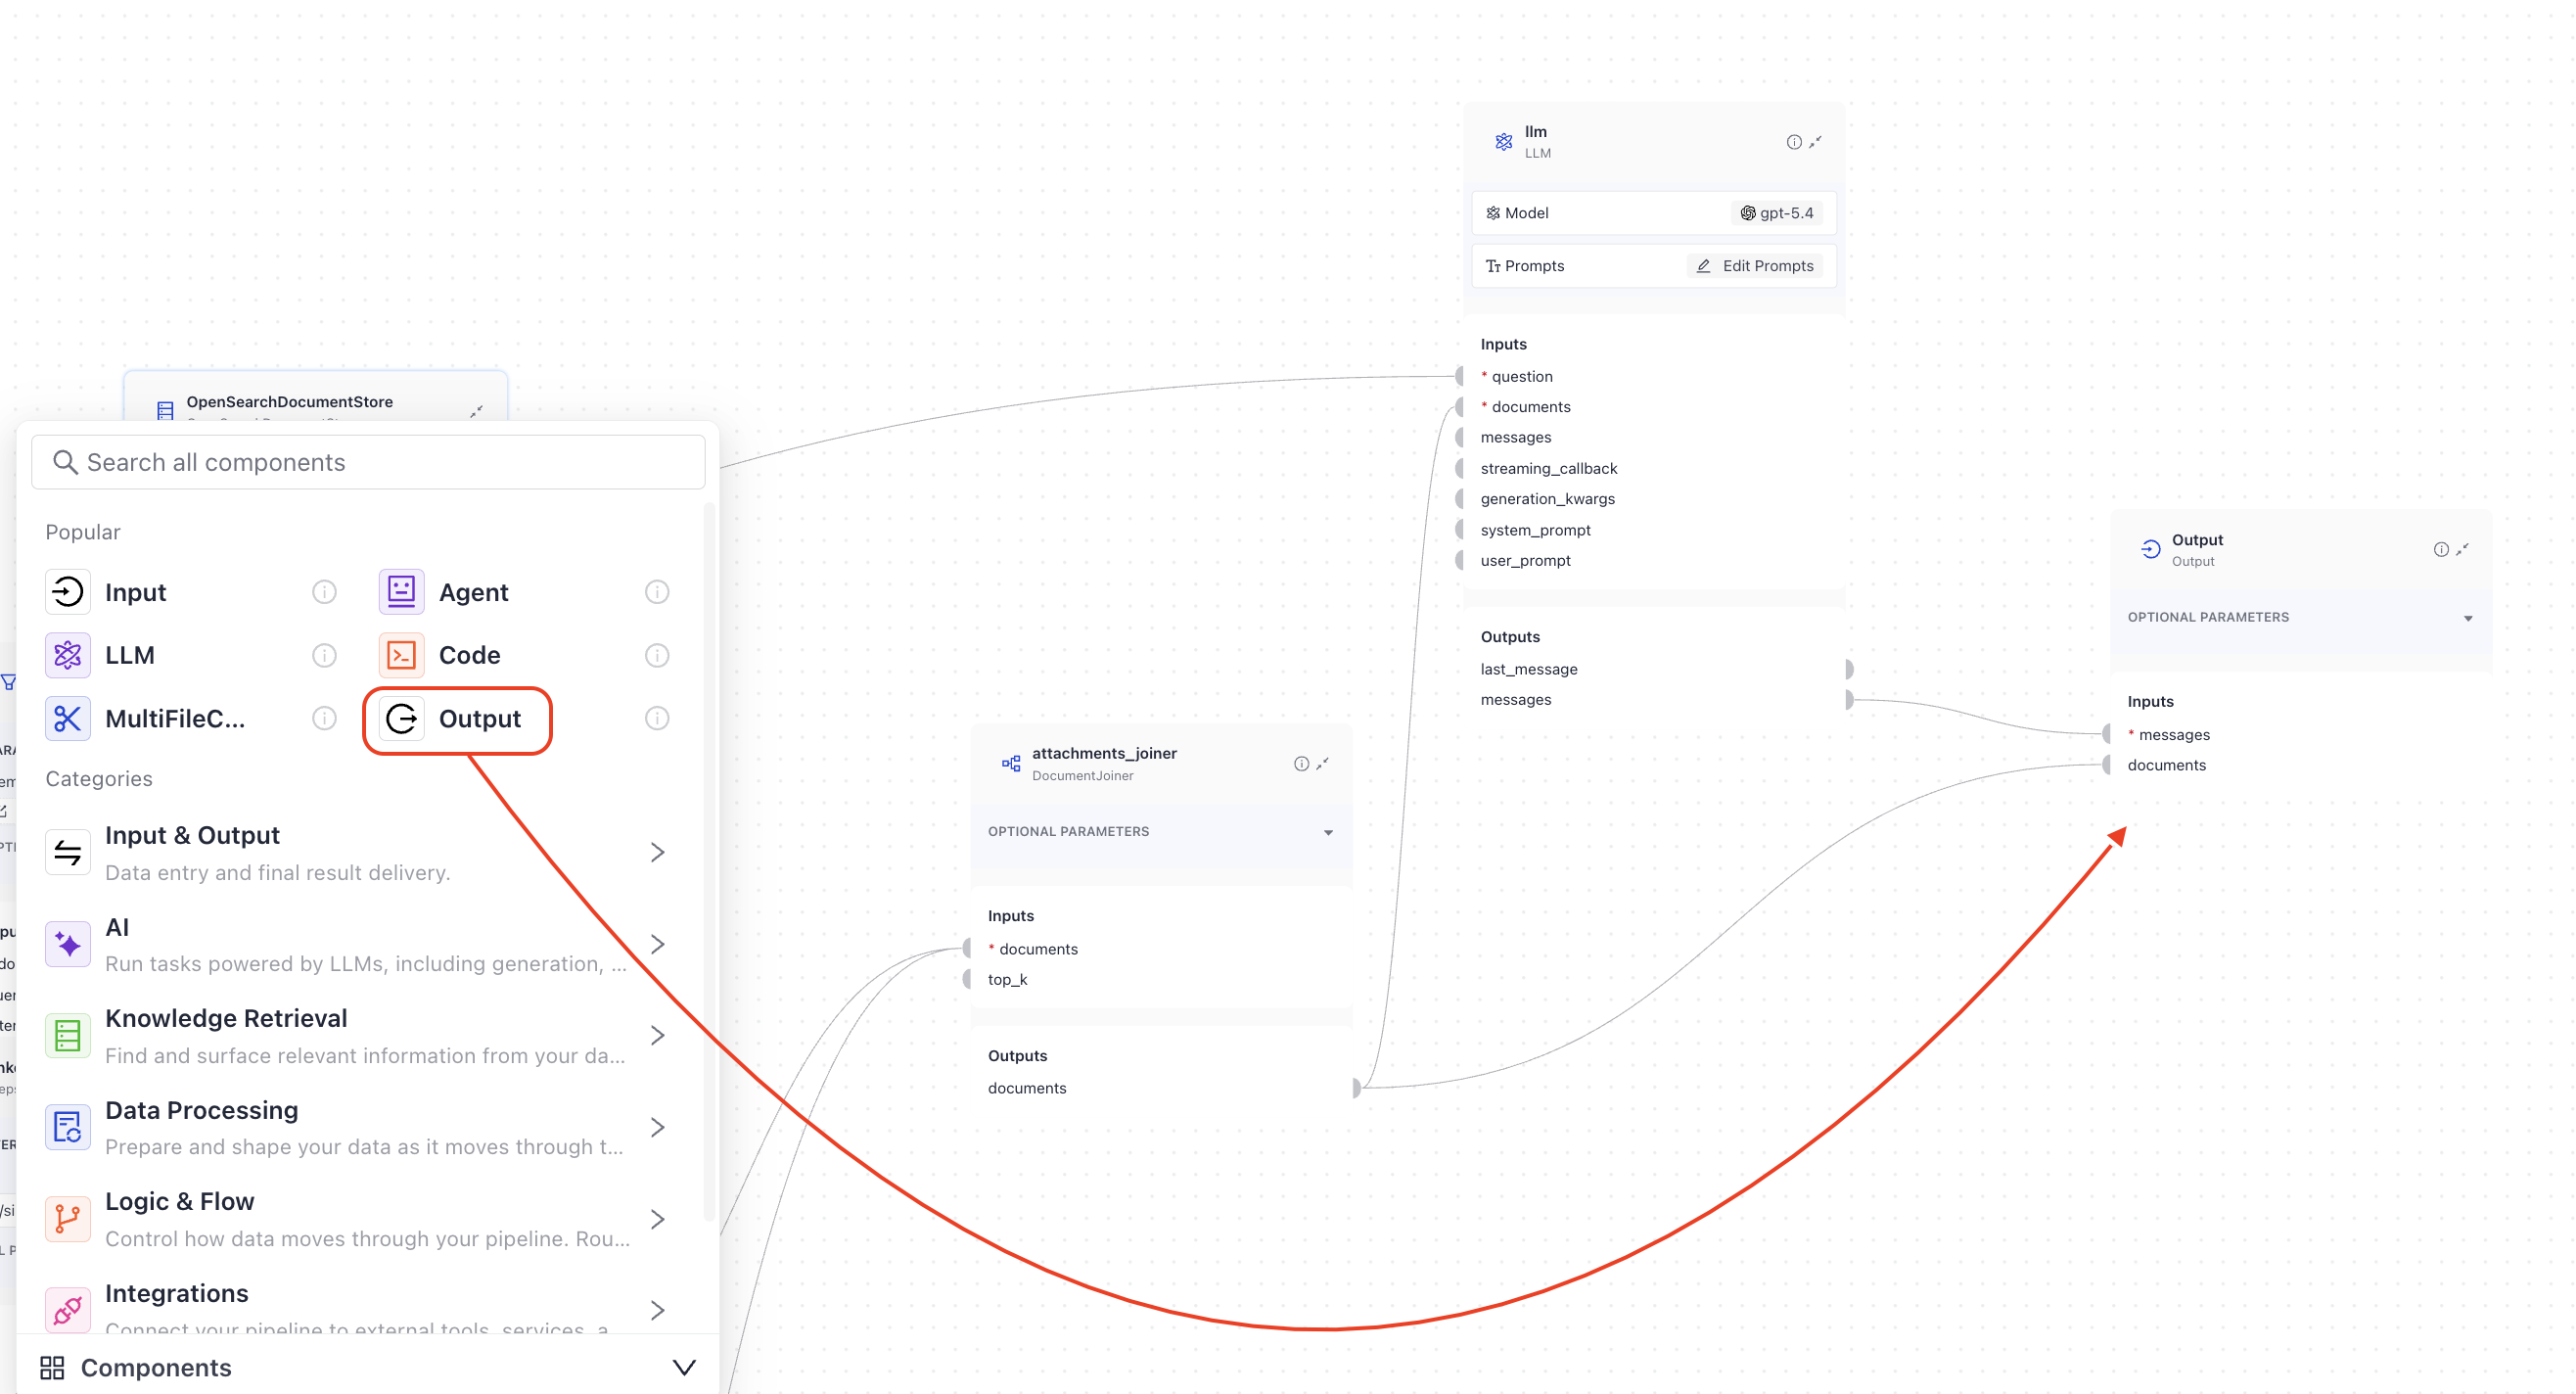Click the MultiFileConverter scissors icon
The image size is (2576, 1394).
(x=67, y=718)
